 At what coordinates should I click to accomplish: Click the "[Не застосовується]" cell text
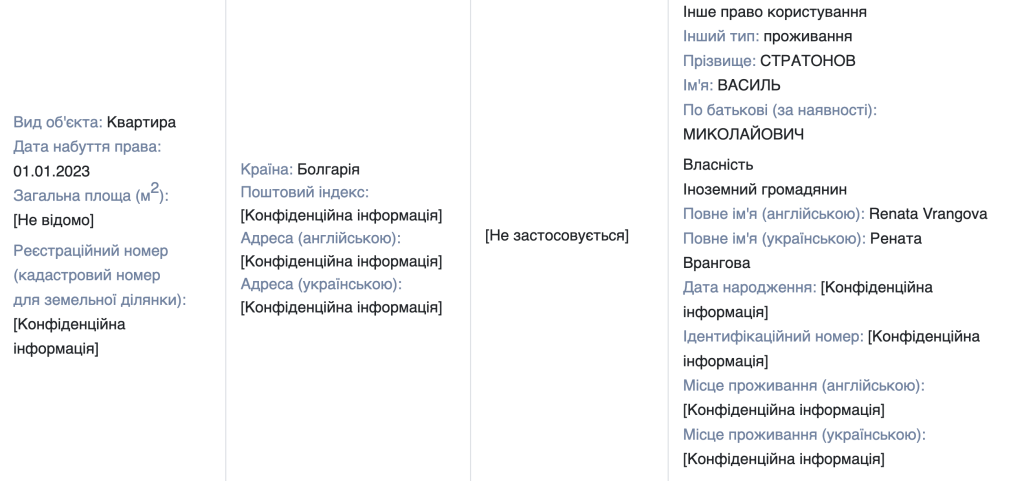pyautogui.click(x=557, y=236)
